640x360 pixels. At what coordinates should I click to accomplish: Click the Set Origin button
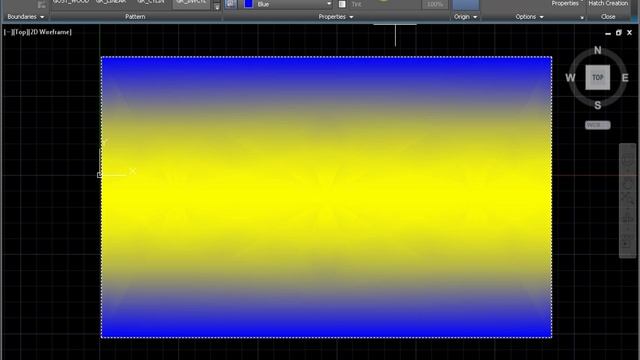(466, 5)
